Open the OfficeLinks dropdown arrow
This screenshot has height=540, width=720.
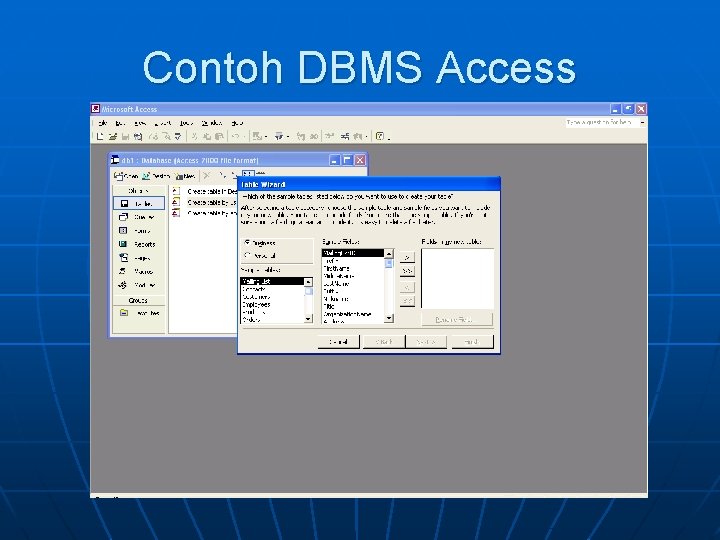pyautogui.click(x=266, y=136)
